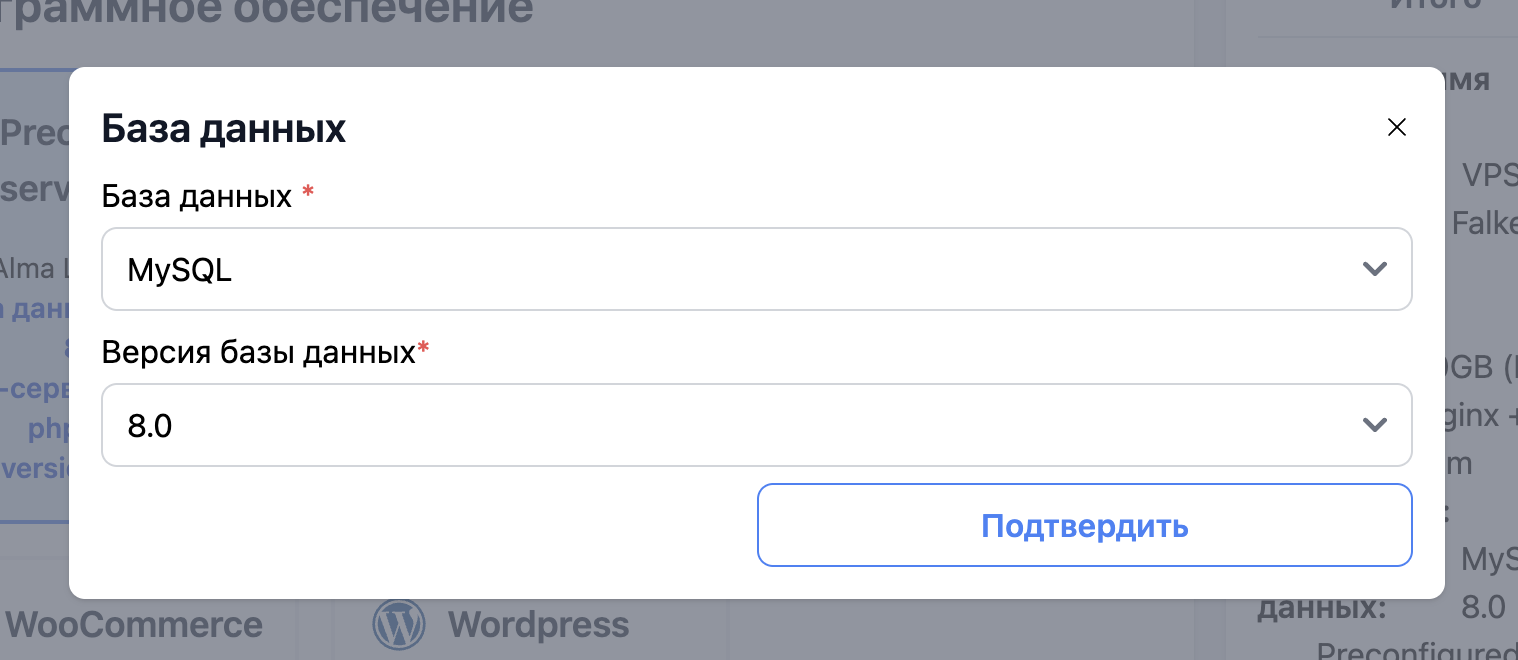Click the WordPress logo icon
Viewport: 1518px width, 660px height.
point(398,625)
